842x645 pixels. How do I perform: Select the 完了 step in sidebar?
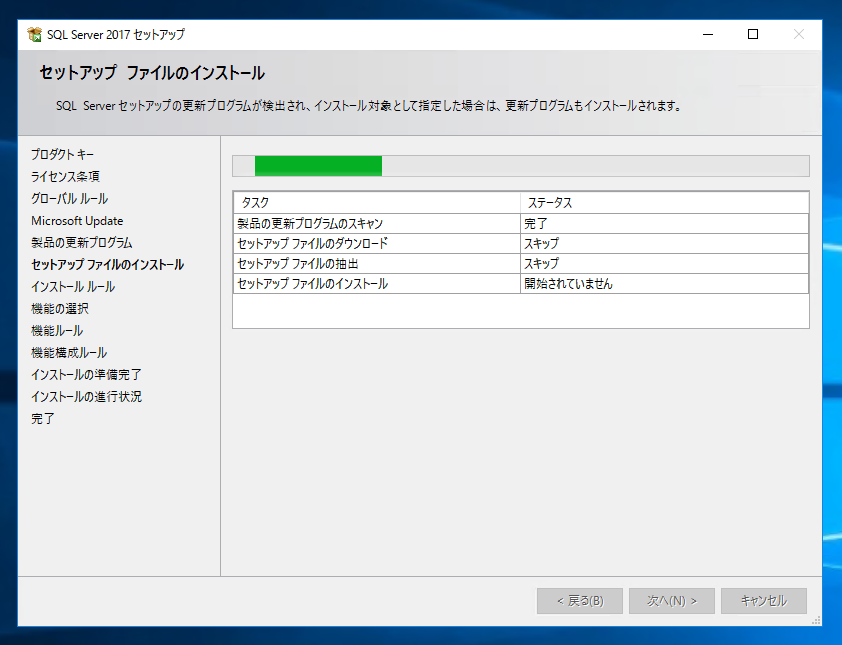pos(42,418)
